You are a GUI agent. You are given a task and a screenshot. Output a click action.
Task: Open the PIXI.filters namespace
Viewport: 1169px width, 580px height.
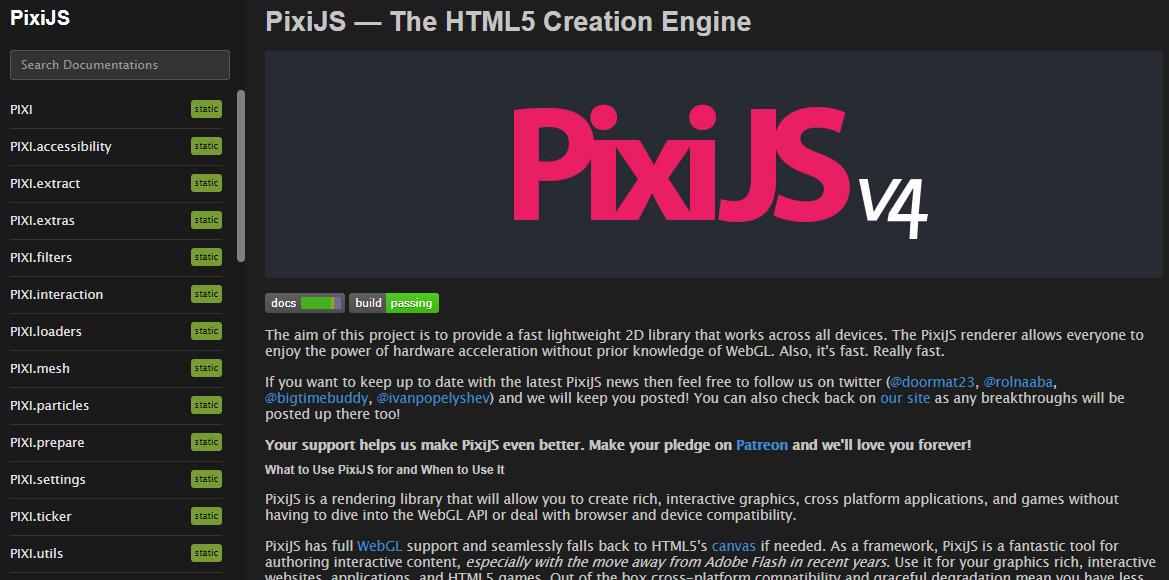pyautogui.click(x=41, y=257)
